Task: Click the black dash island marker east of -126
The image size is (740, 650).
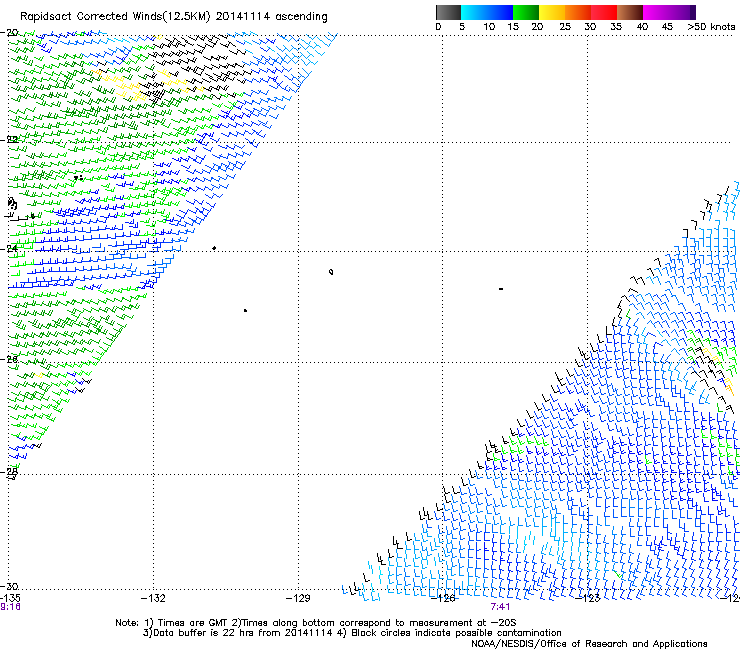Action: point(501,288)
